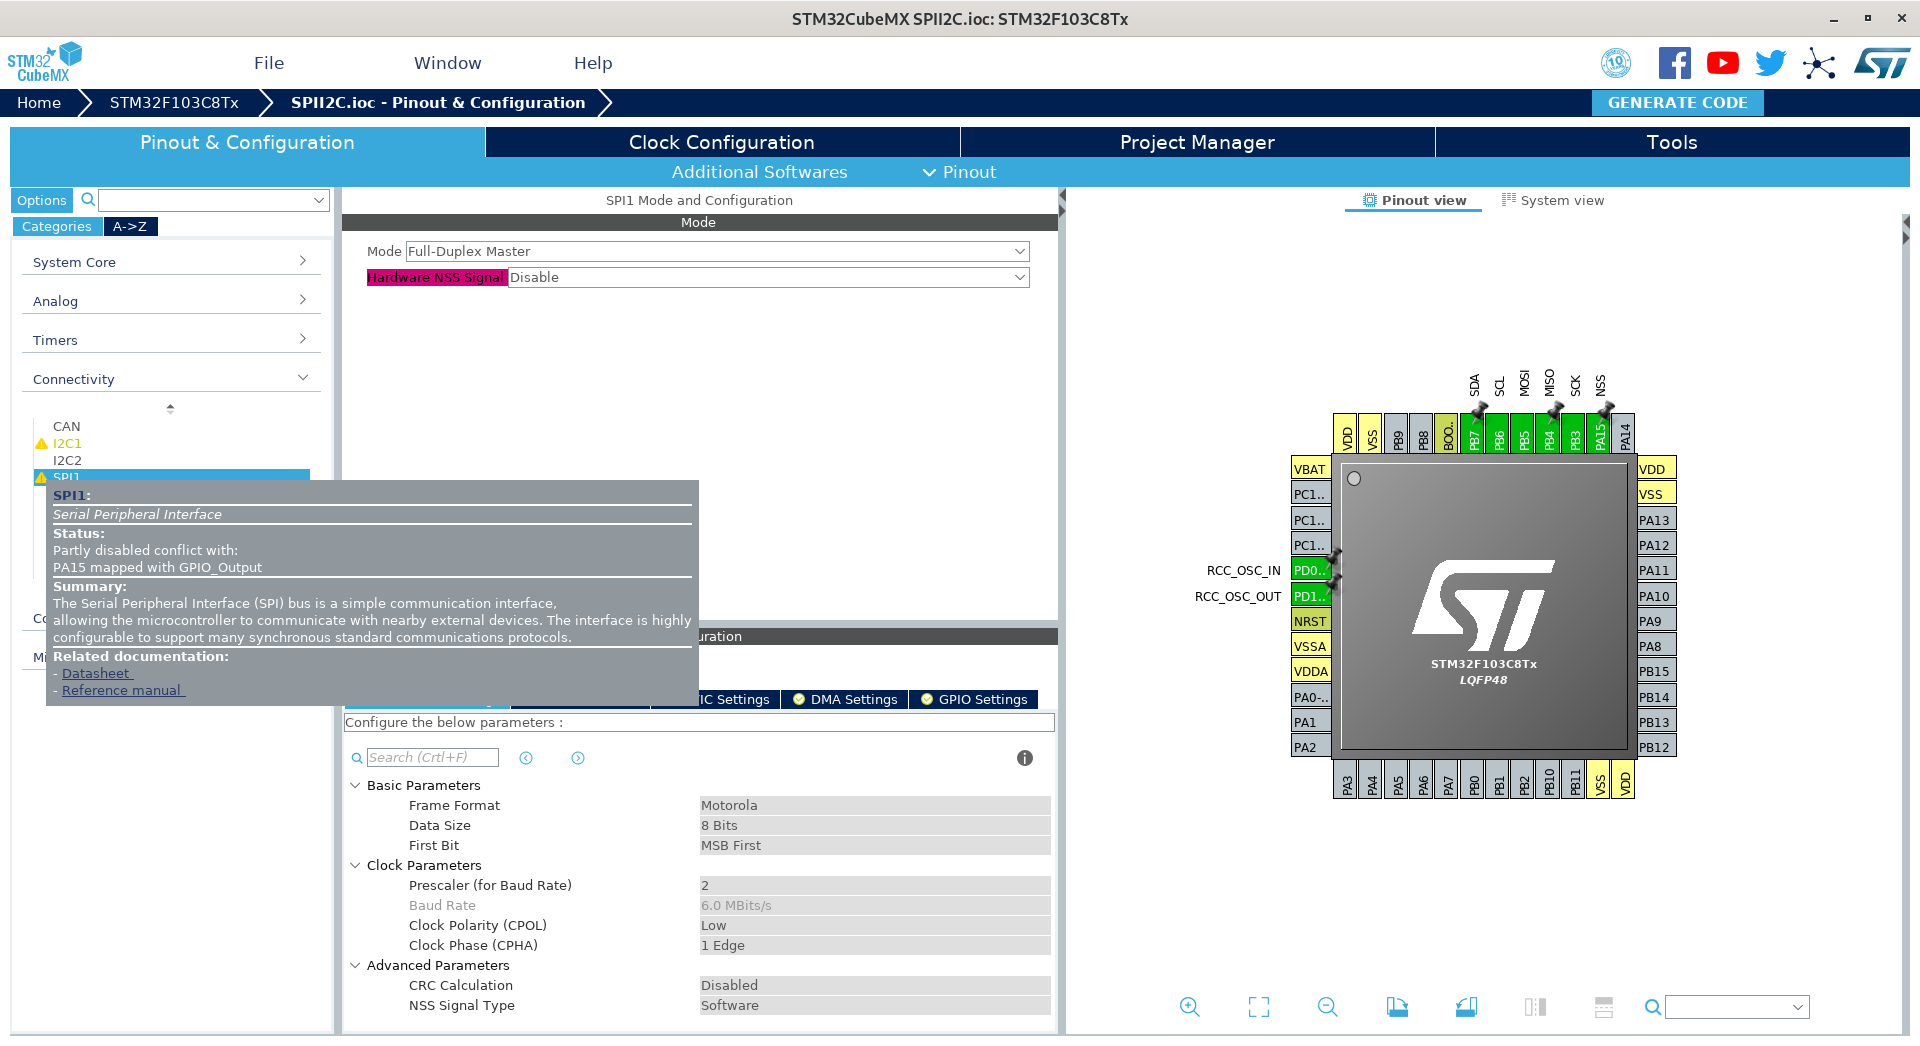Zoom out of the pinout view
1920x1046 pixels.
pos(1328,1007)
